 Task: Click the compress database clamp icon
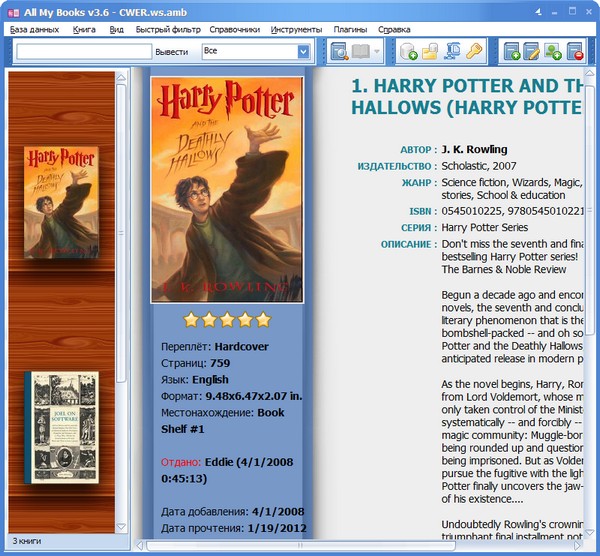click(452, 51)
